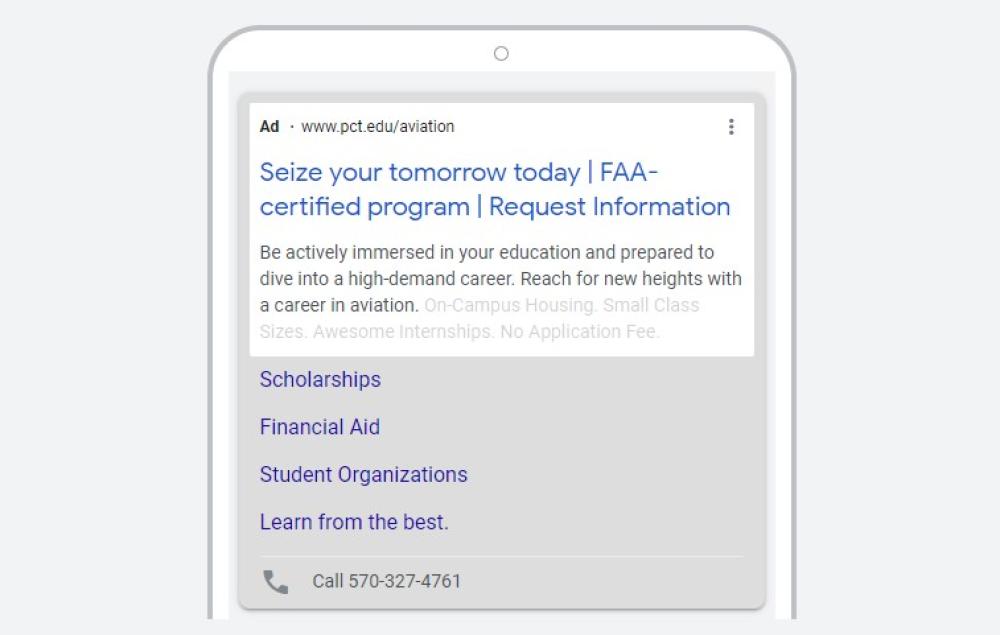Click the 'FAA-' headline segment
This screenshot has height=635, width=1000.
629,173
